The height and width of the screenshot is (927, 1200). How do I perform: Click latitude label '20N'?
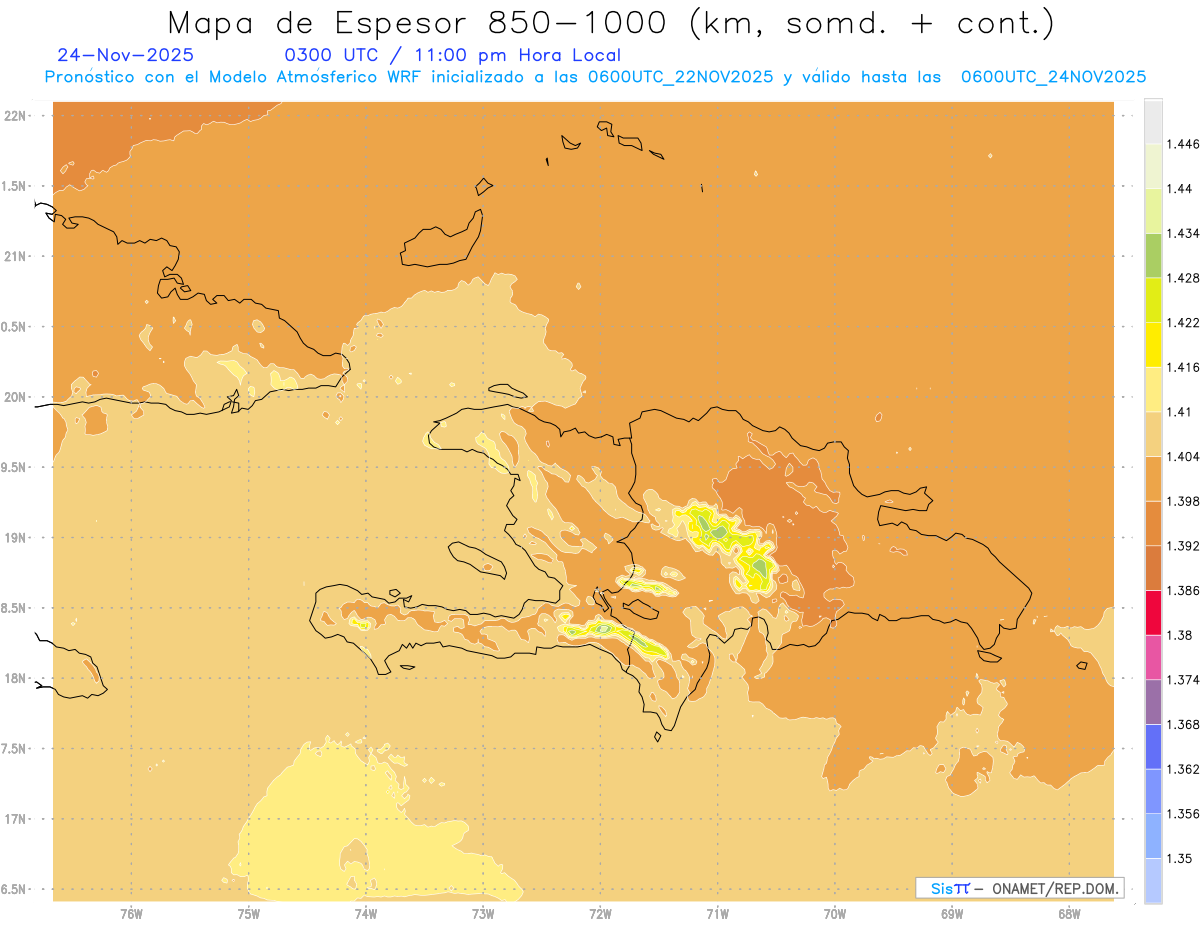coord(16,397)
